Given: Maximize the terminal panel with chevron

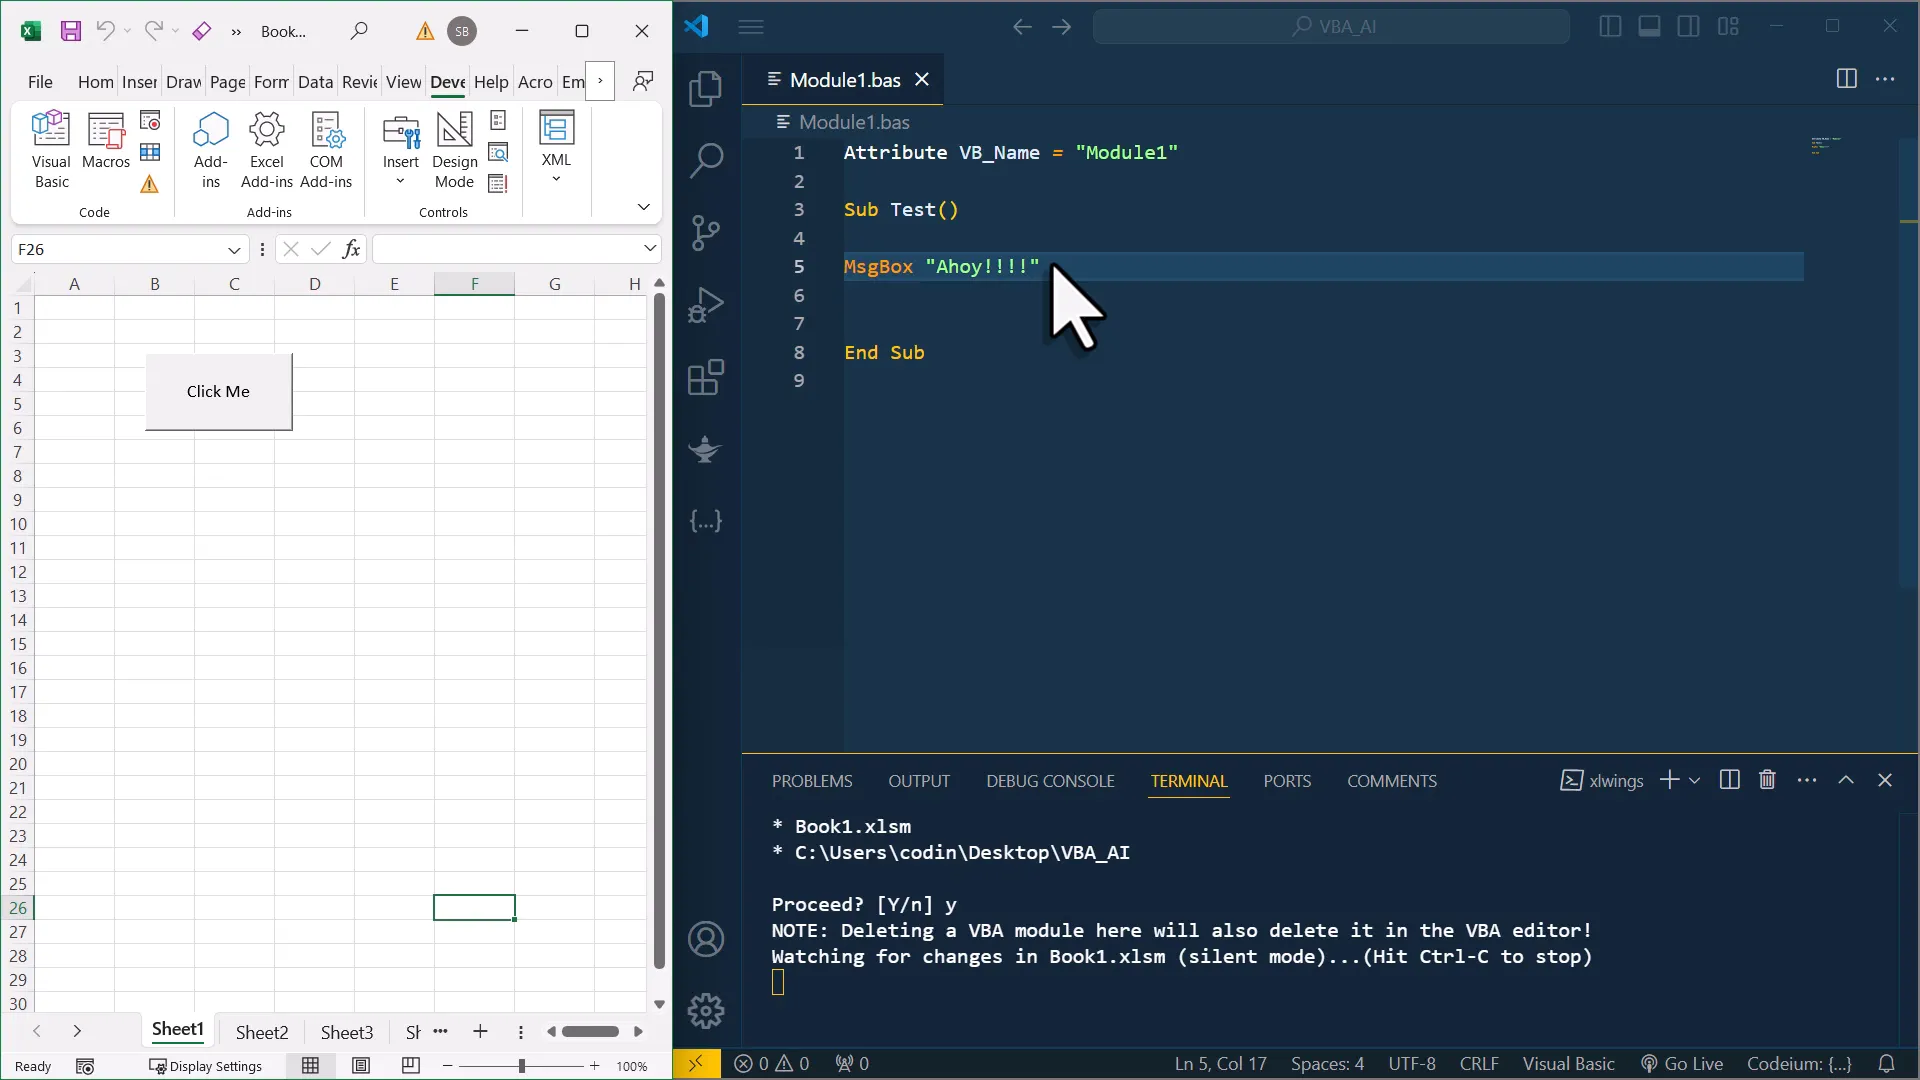Looking at the screenshot, I should point(1846,780).
